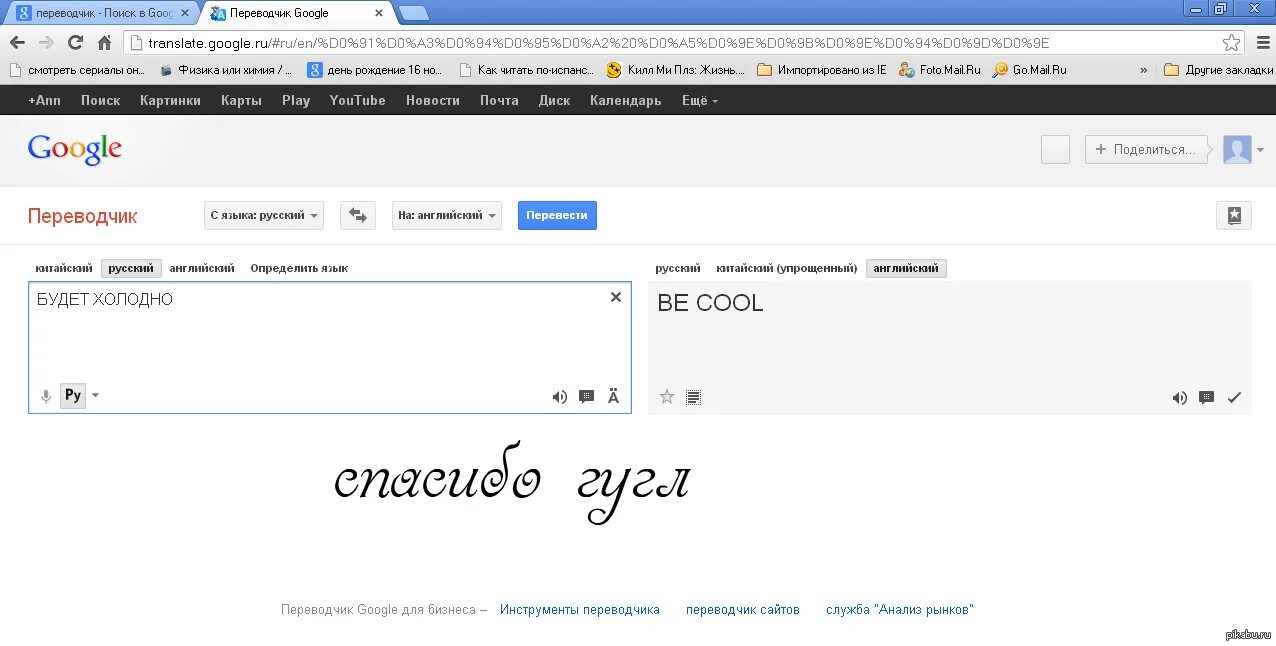Open the "На: английский" dropdown
Screen dimensions: 1276x646
(447, 215)
